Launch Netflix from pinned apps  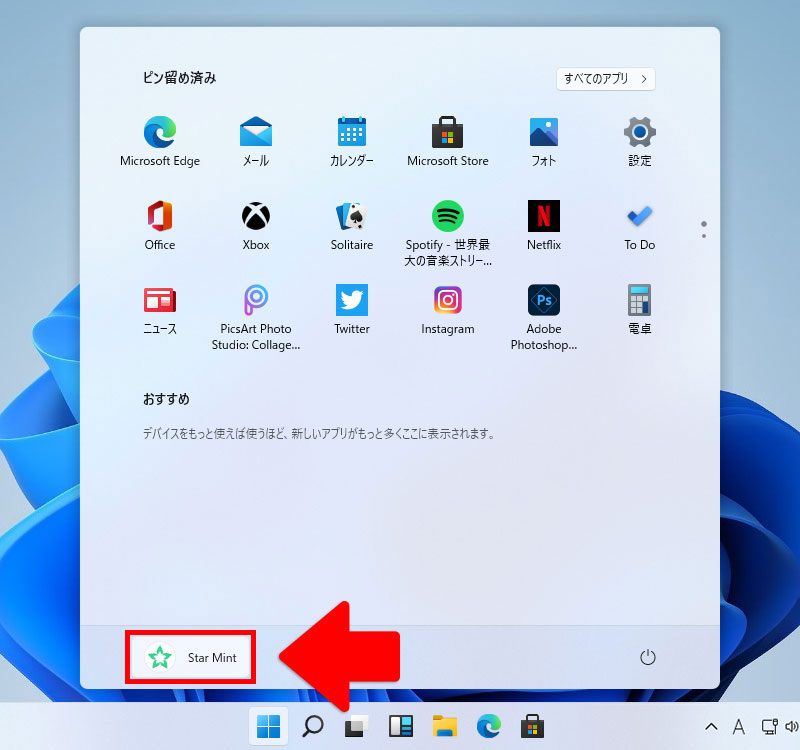click(x=543, y=226)
